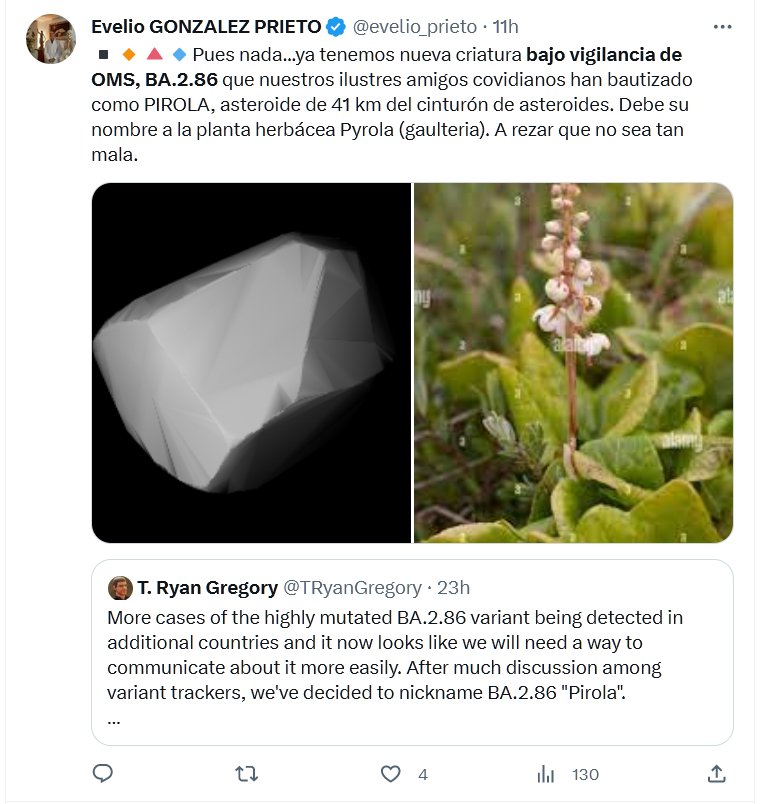The image size is (772, 804).
Task: Expand quoted tweet via ellipsis
Action: [113, 718]
